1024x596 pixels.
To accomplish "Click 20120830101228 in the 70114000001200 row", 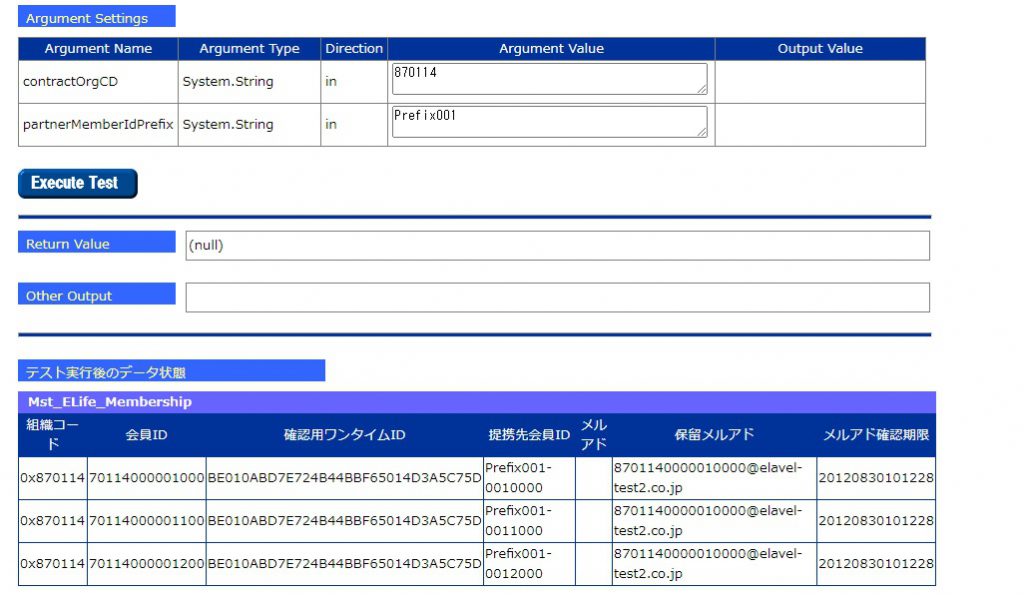I will point(876,564).
